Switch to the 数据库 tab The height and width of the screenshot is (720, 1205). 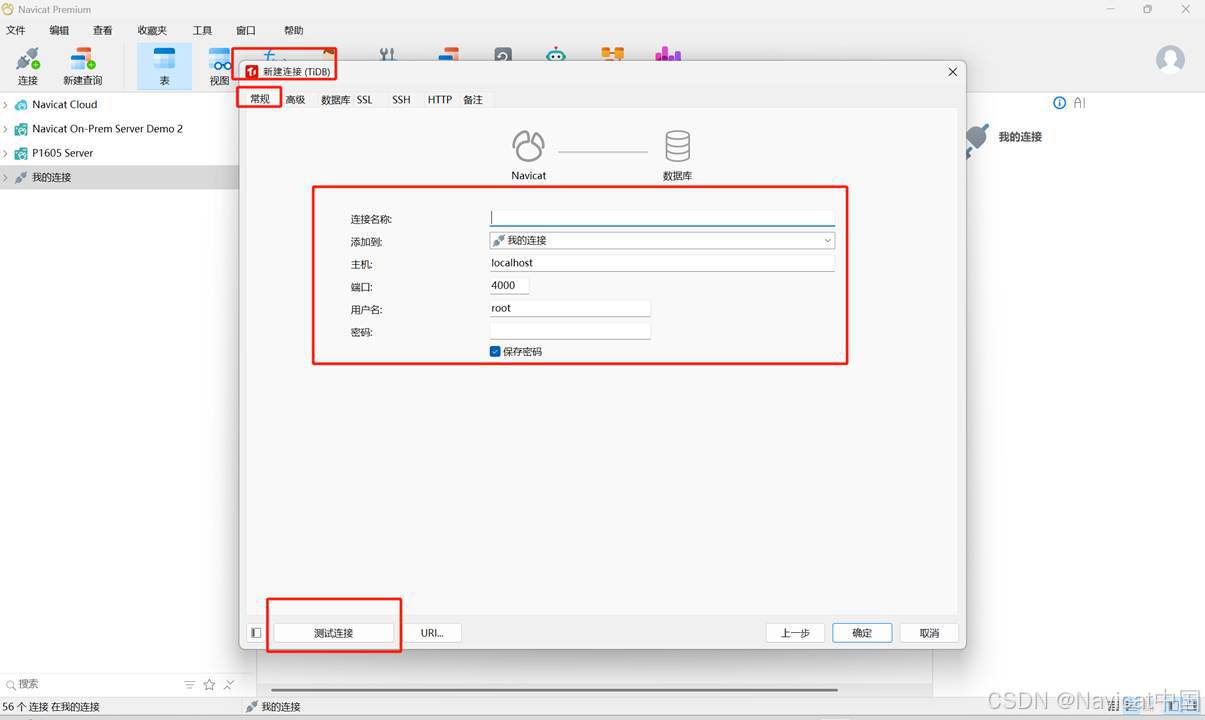[x=335, y=100]
